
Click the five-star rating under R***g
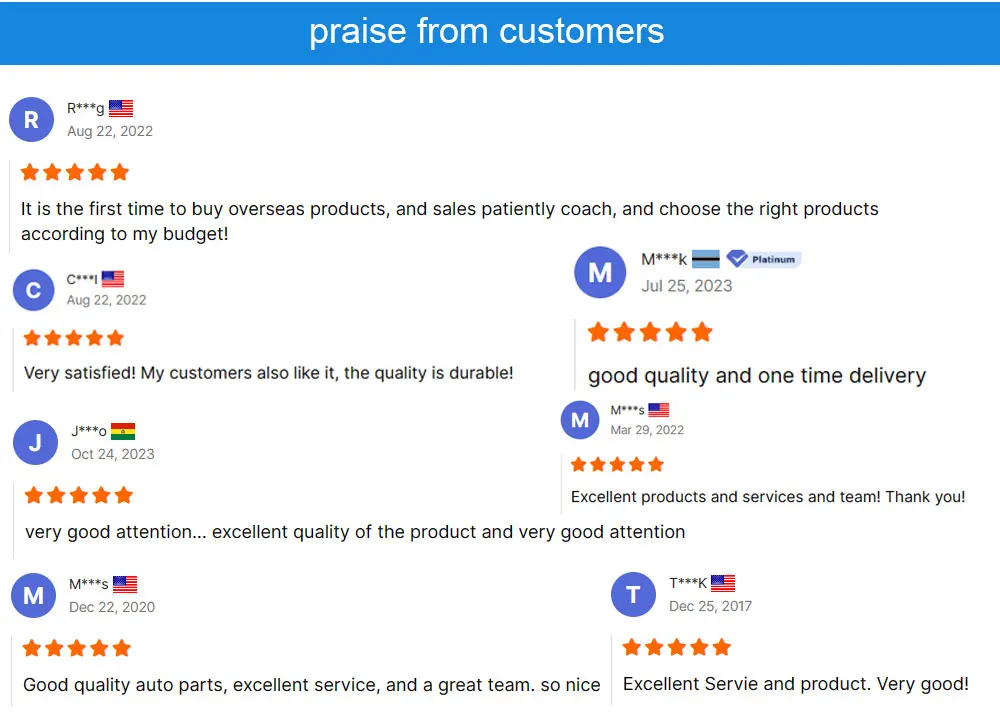[x=75, y=172]
